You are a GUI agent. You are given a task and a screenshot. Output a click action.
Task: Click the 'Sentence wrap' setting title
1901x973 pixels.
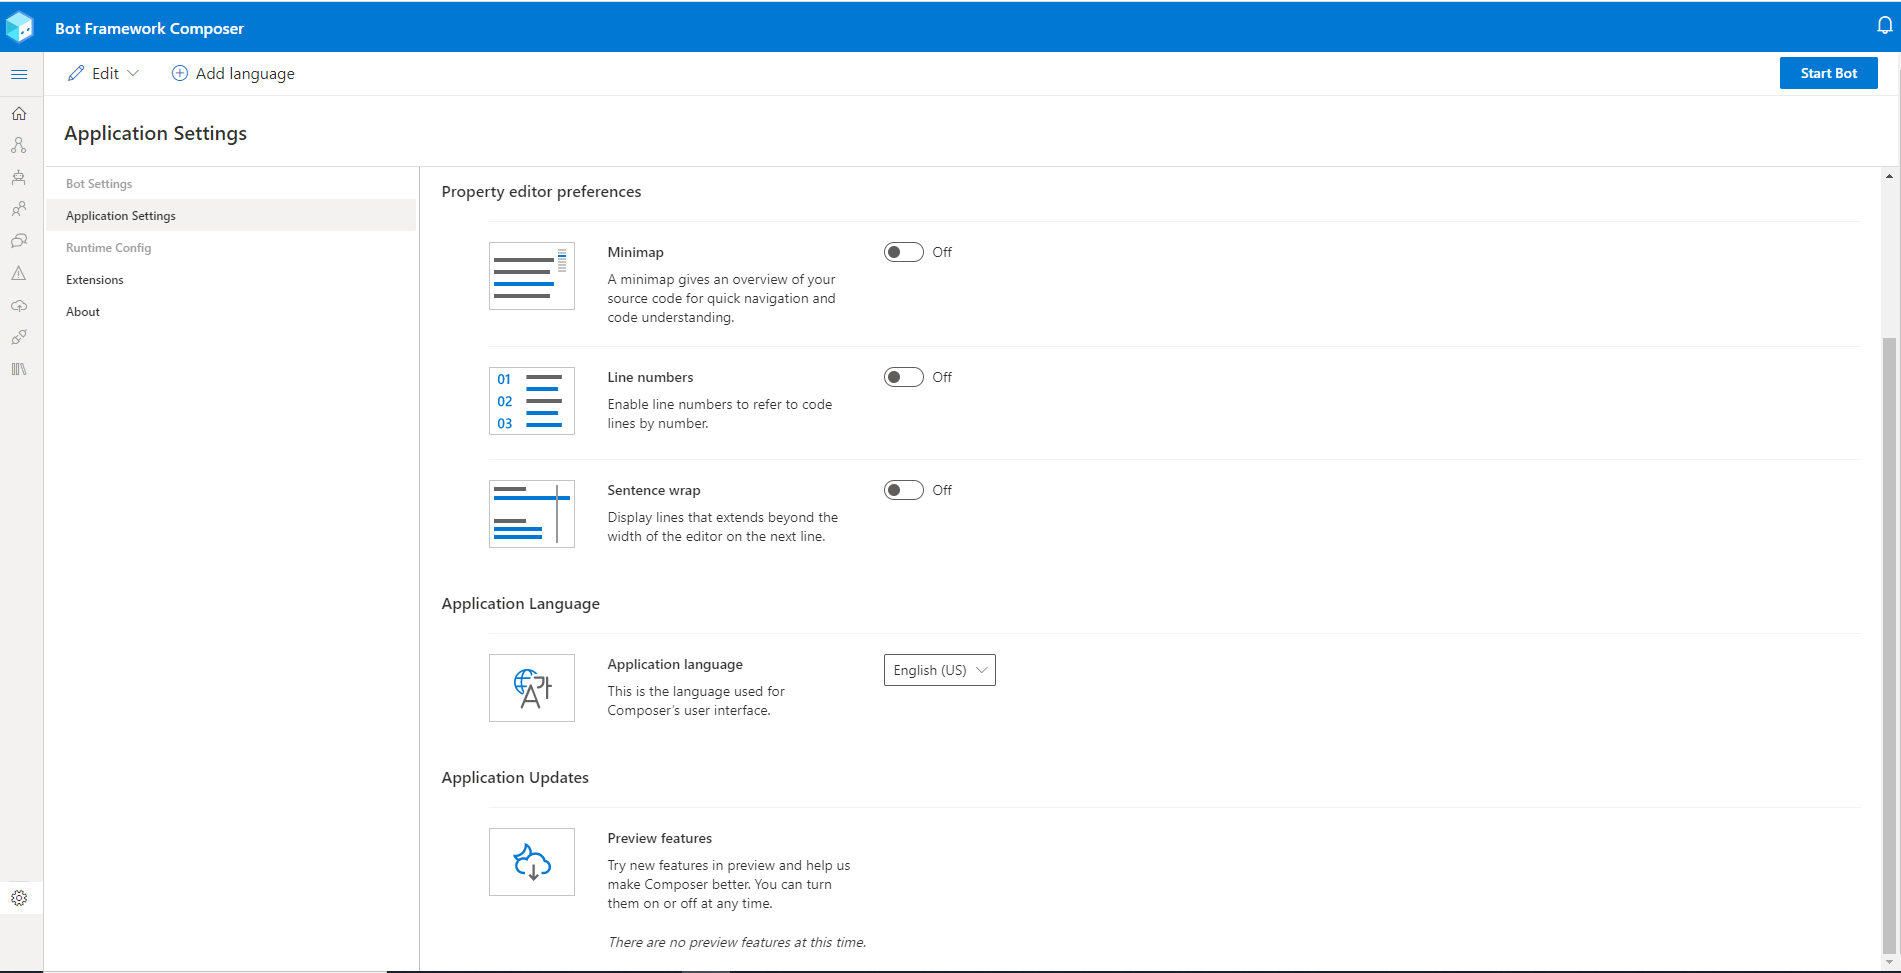click(654, 490)
